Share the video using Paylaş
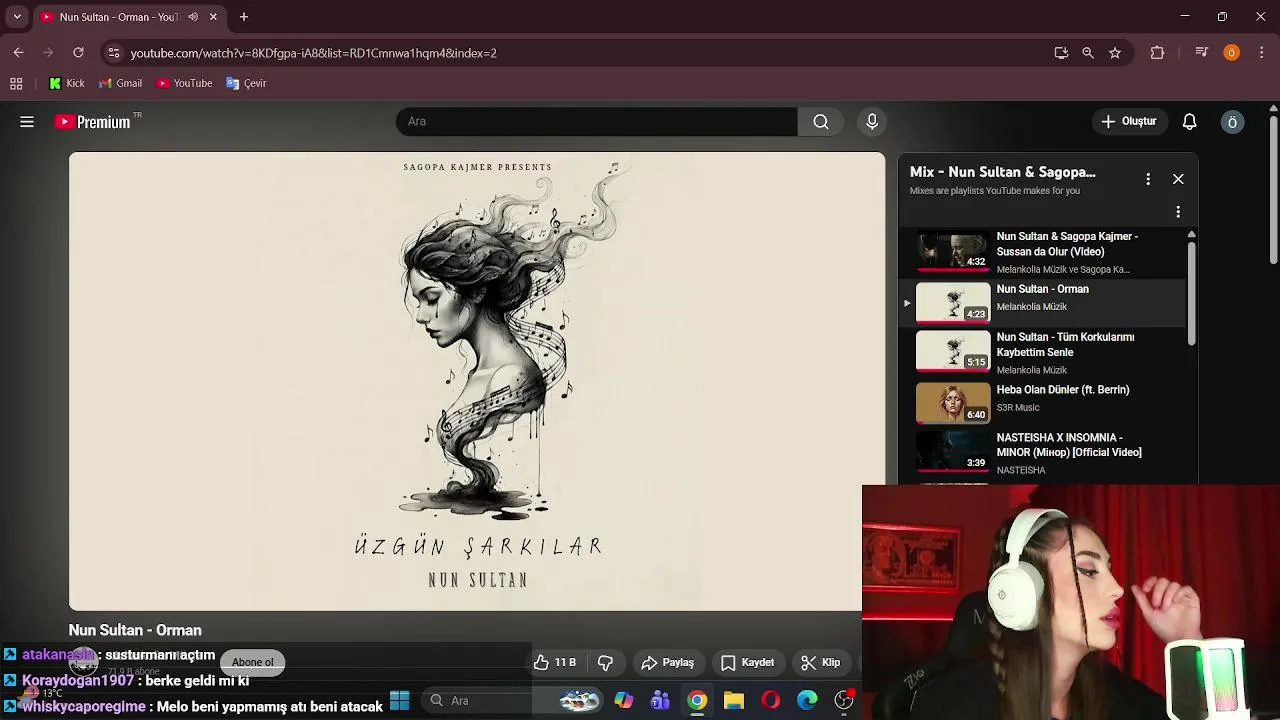Screen dimensions: 1280x720 click(667, 662)
